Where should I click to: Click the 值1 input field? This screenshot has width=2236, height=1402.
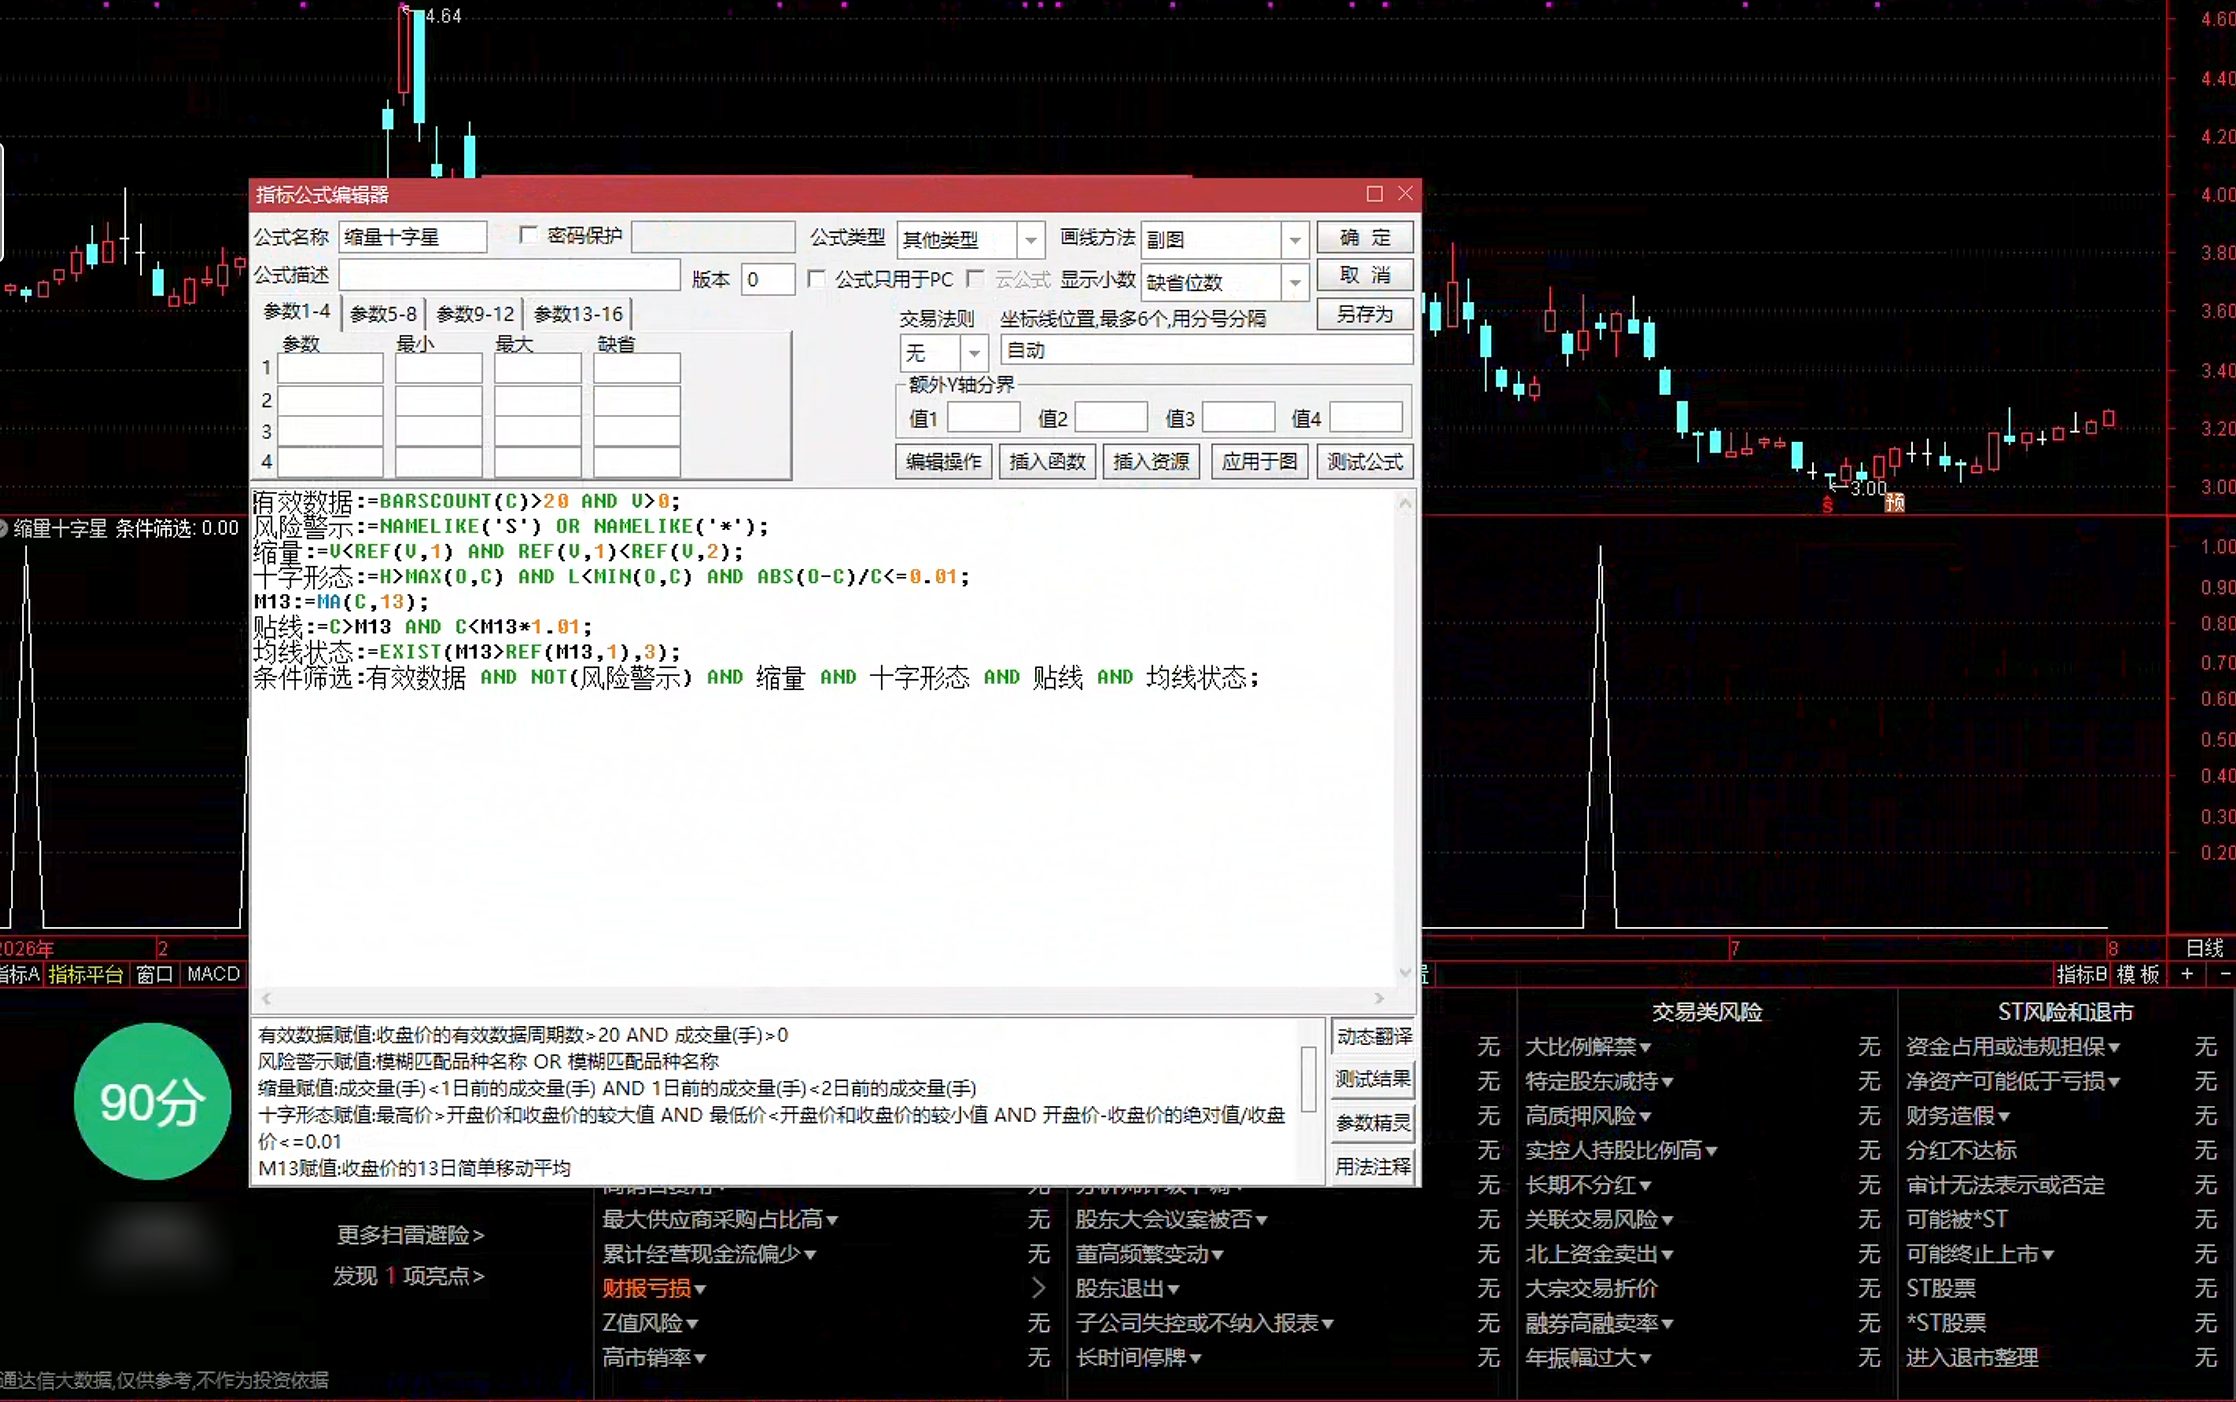coord(983,418)
